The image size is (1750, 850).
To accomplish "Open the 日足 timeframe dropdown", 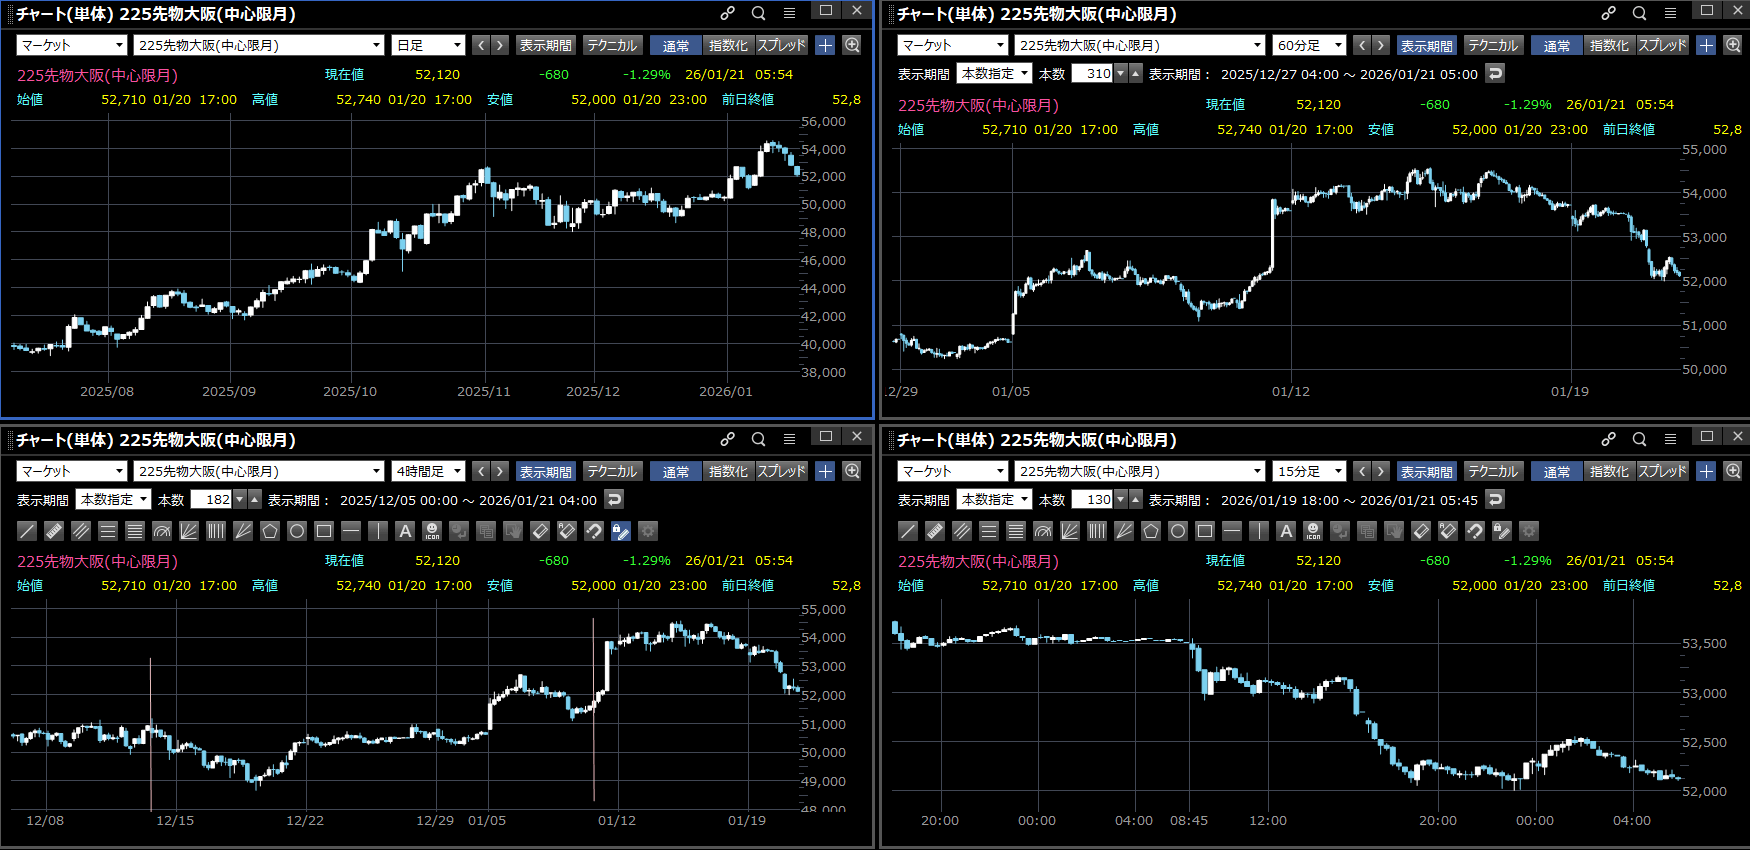I will click(429, 45).
